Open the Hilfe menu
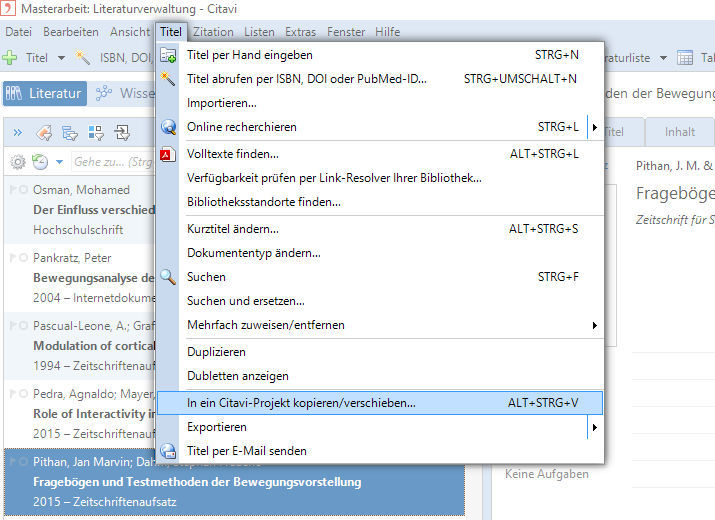This screenshot has height=520, width=715. 388,32
